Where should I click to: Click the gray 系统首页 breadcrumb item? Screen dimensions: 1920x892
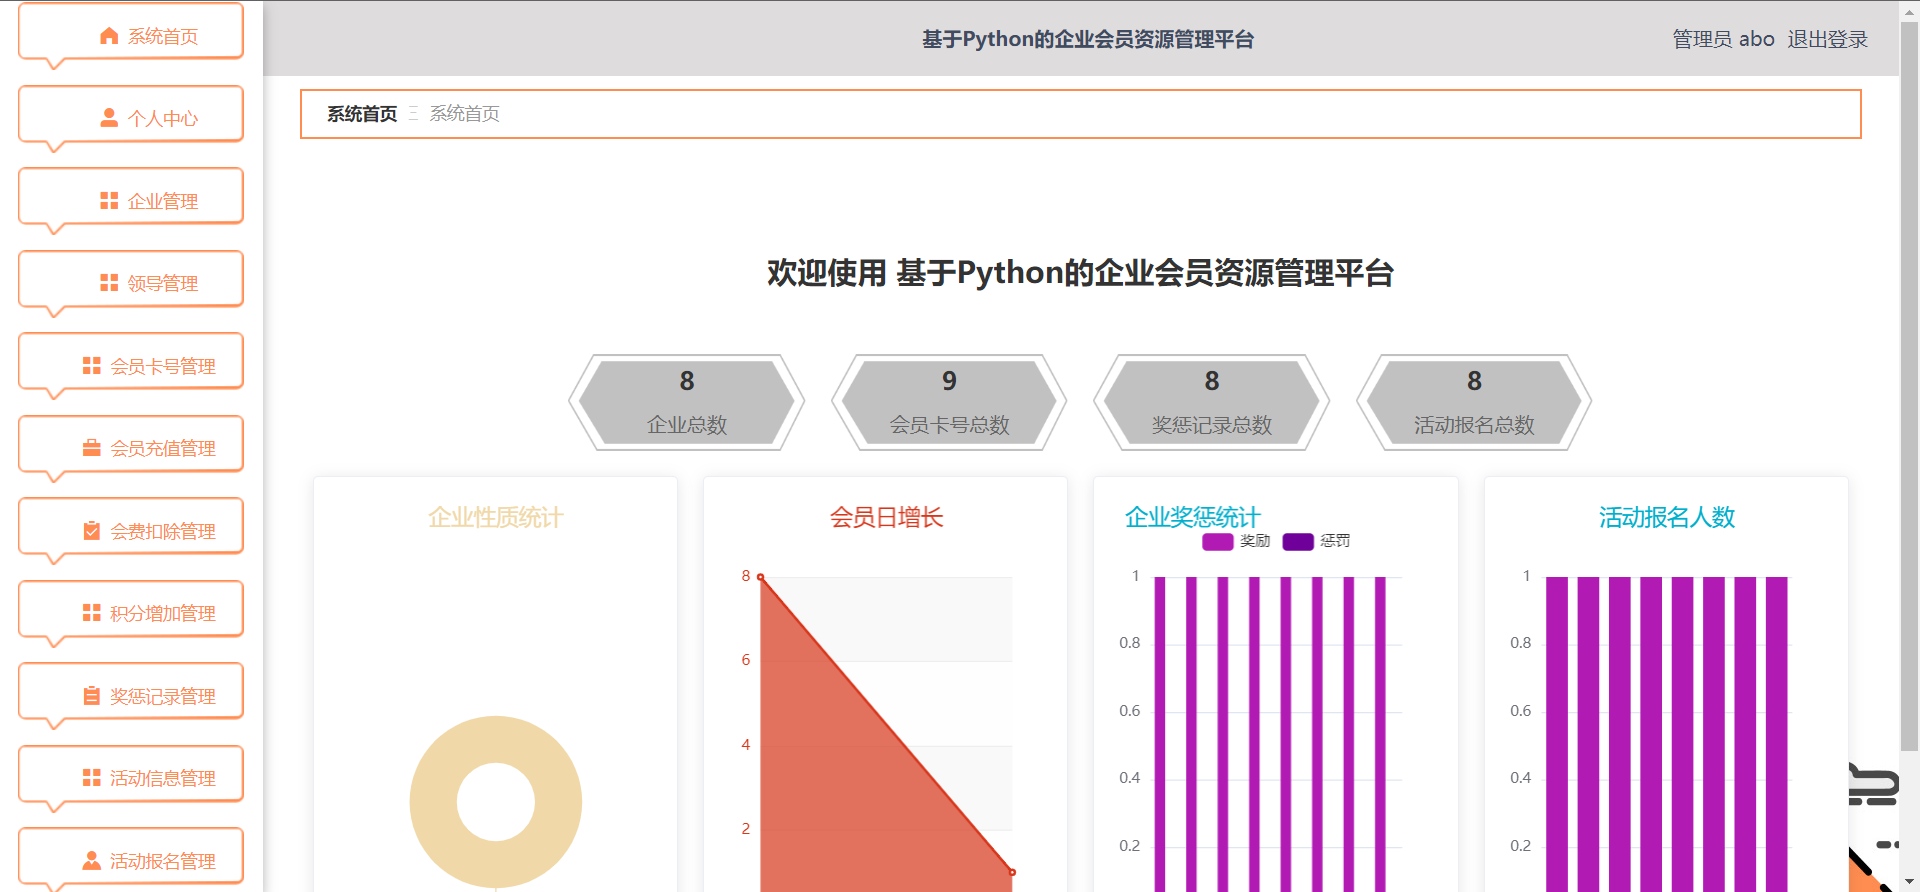coord(464,114)
